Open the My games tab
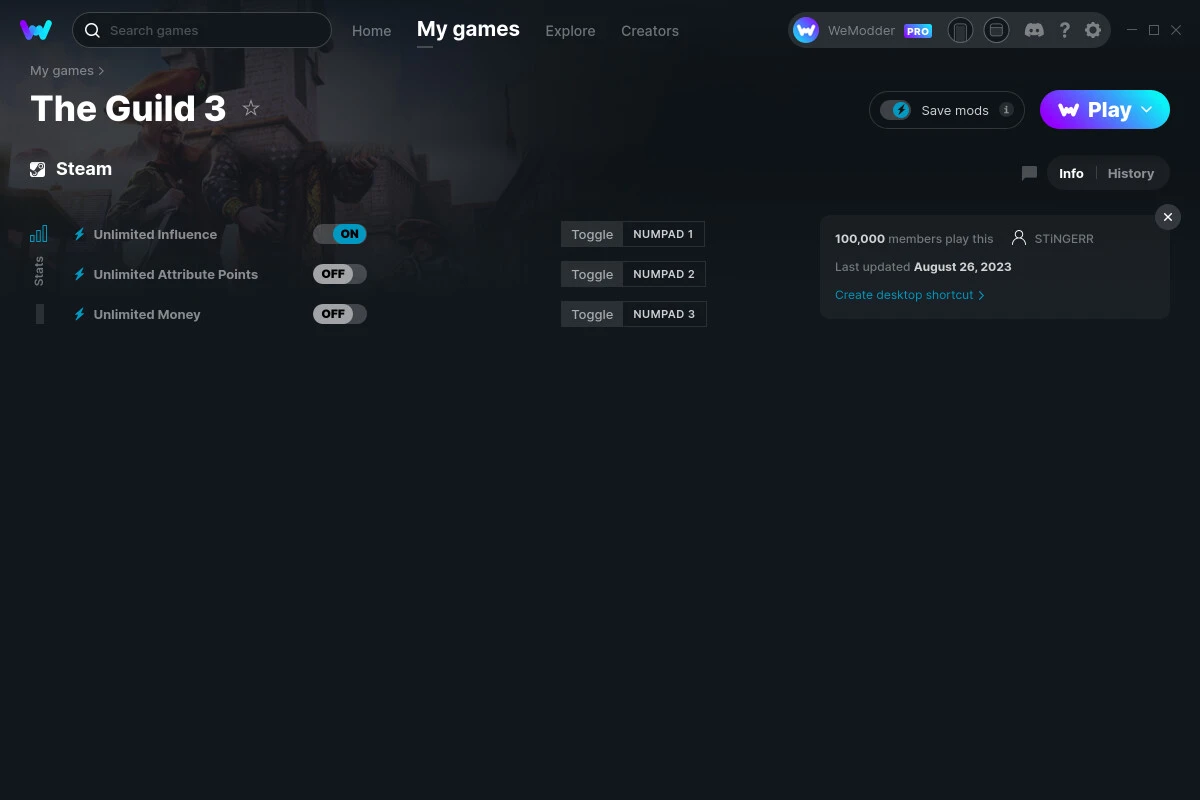This screenshot has width=1200, height=800. pos(468,30)
